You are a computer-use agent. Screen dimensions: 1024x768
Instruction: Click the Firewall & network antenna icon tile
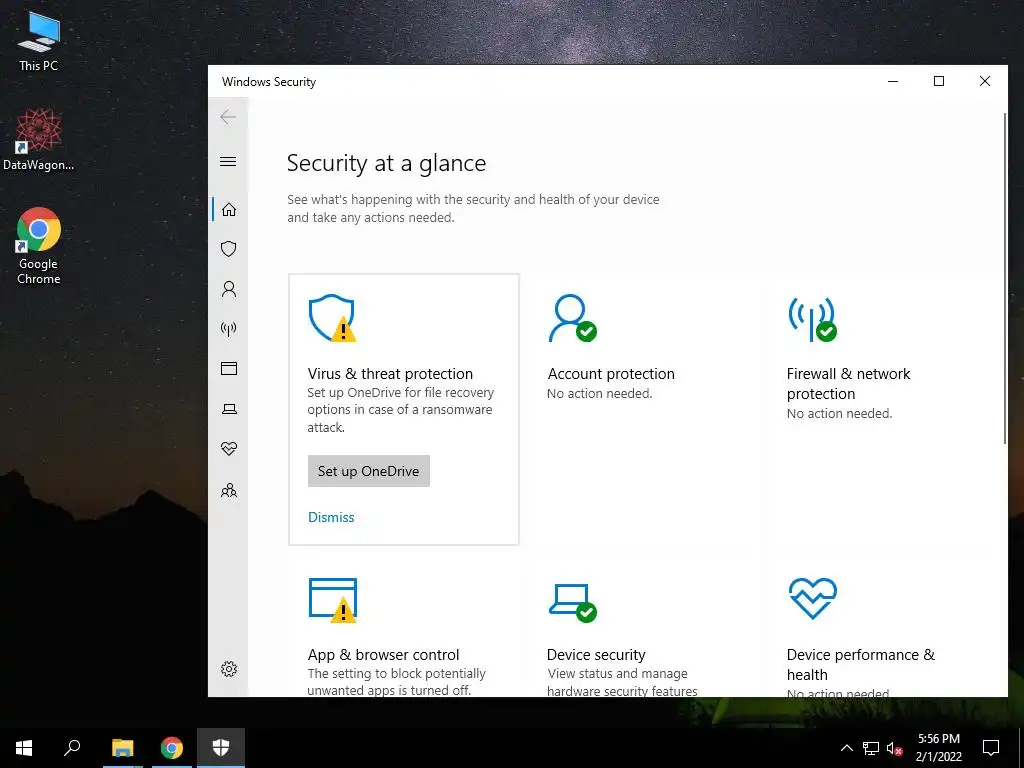click(812, 319)
